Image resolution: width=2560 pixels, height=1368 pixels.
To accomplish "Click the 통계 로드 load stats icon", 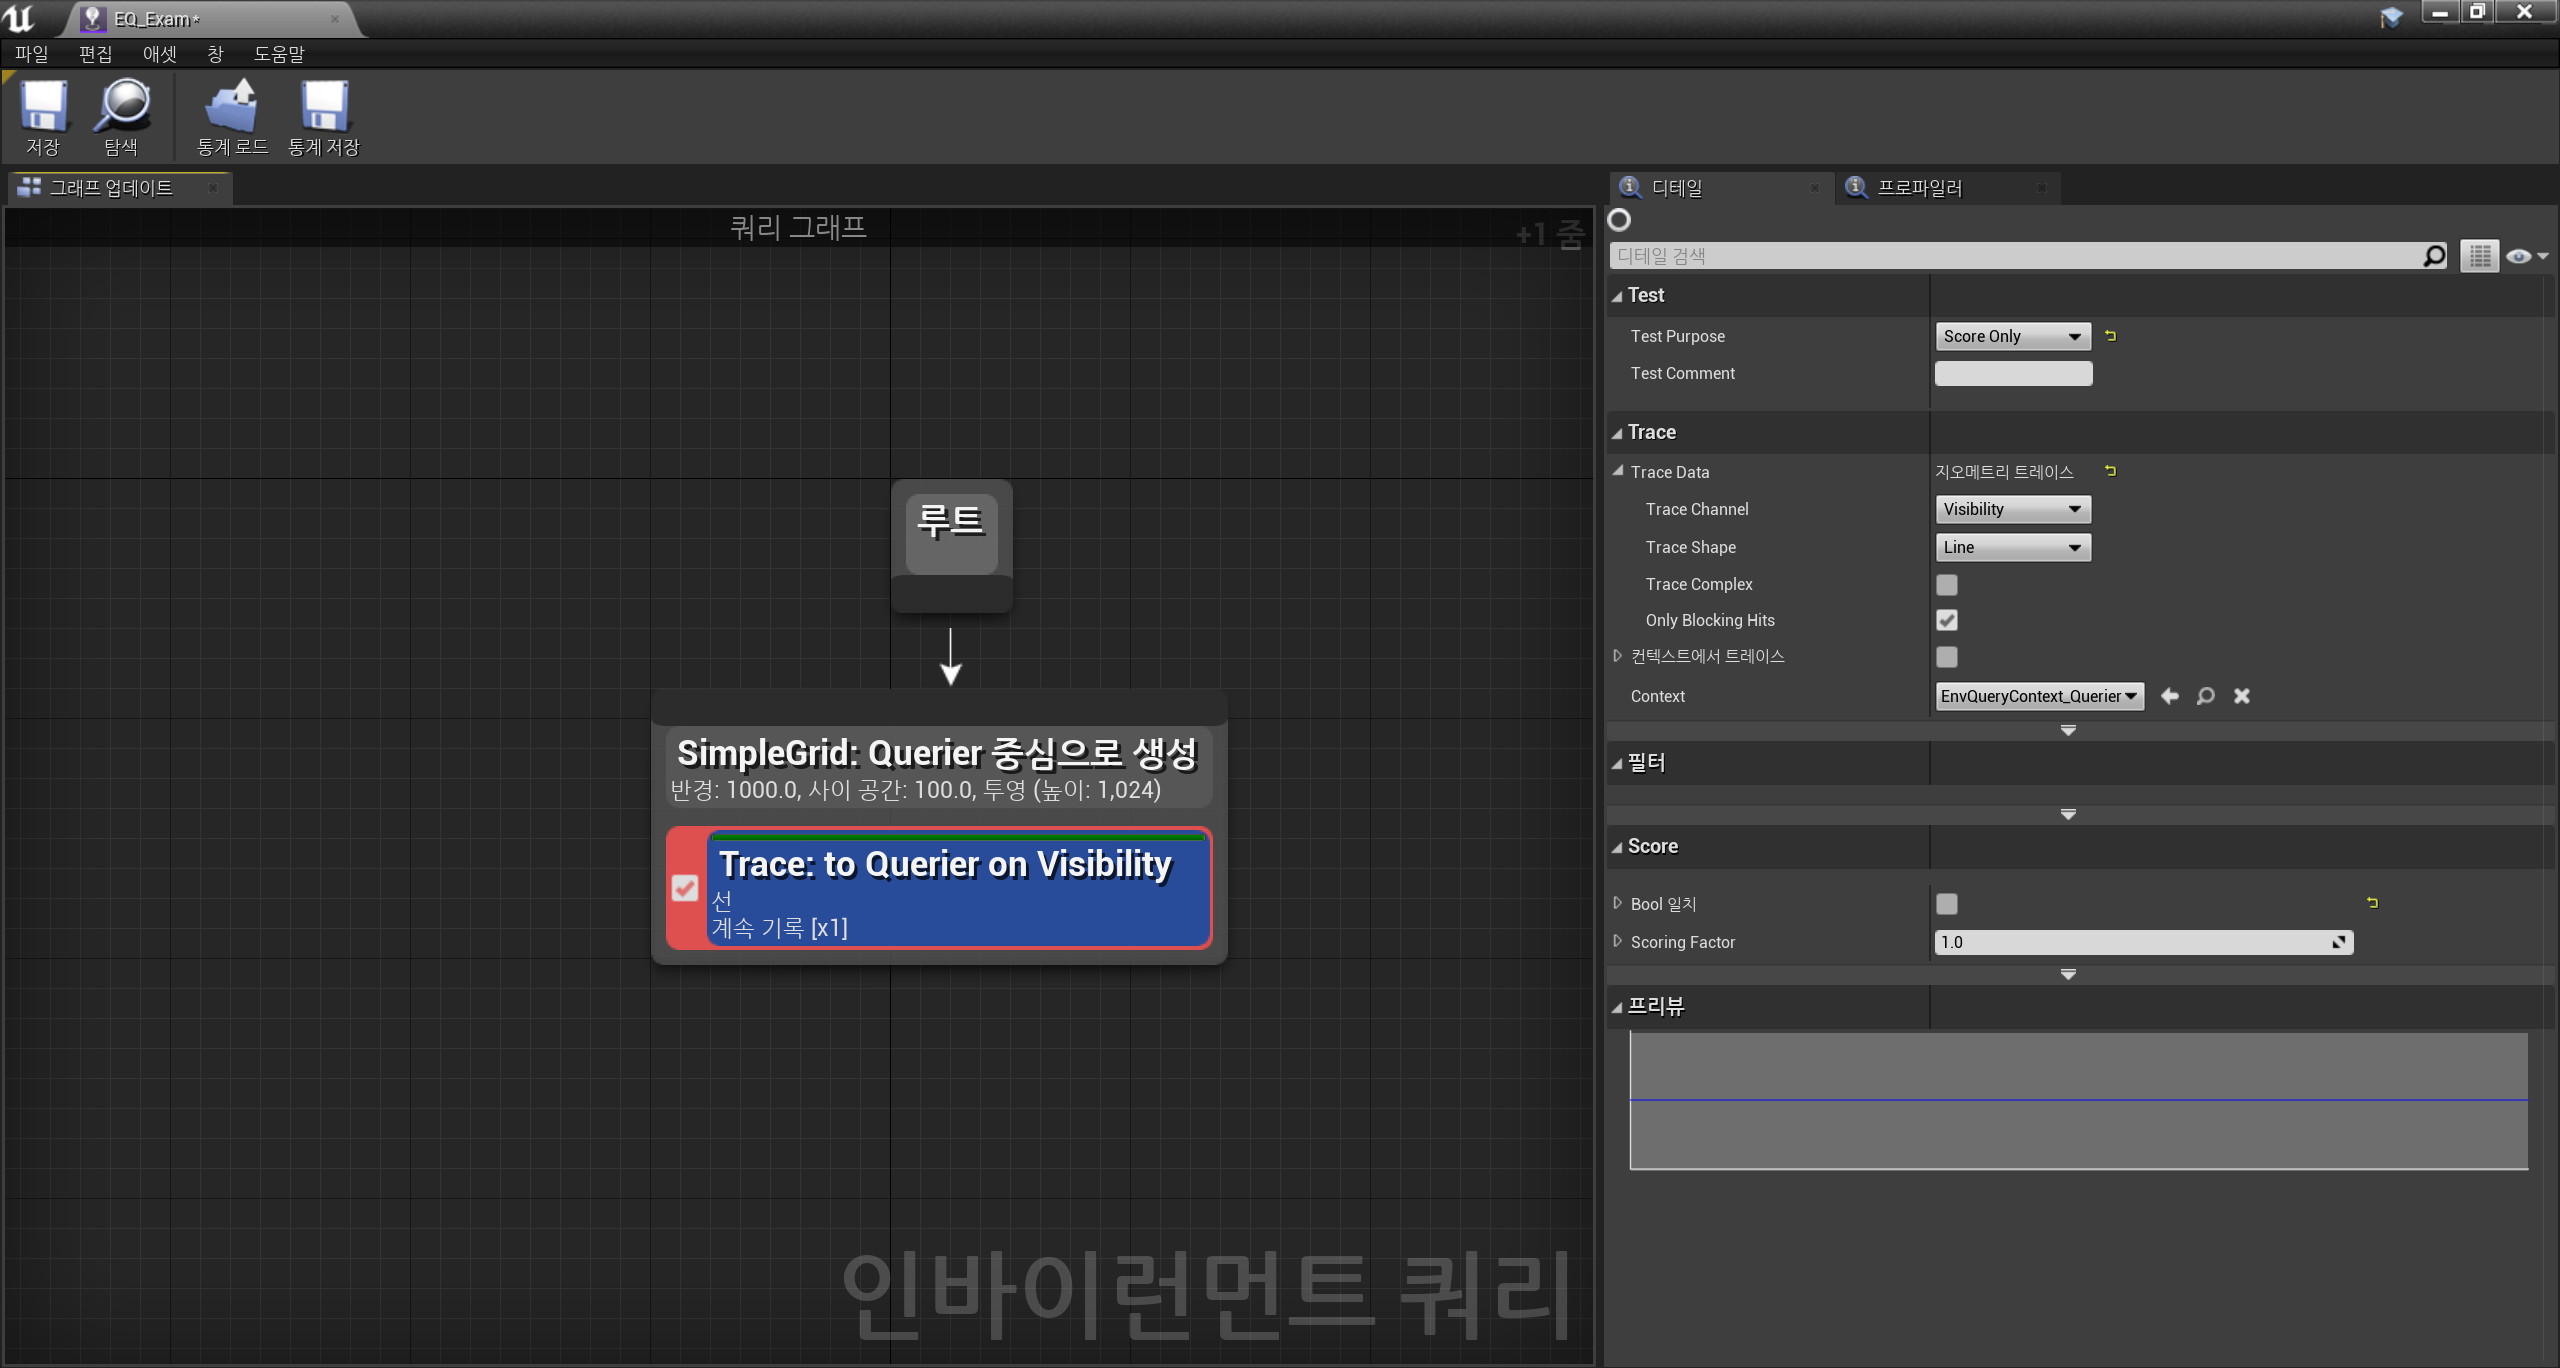I will 232,107.
